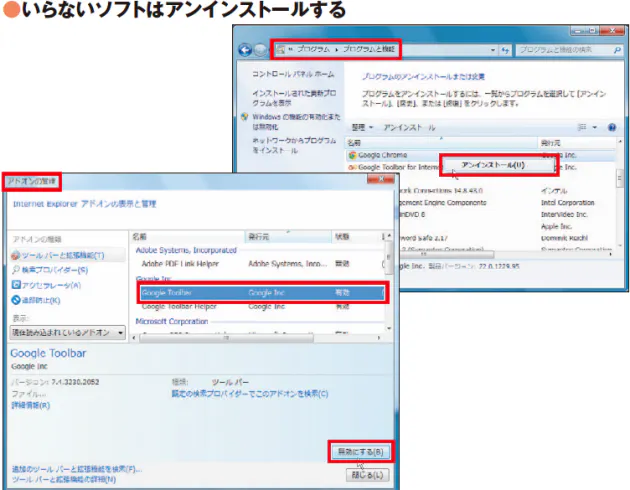Choose アンインストール(U) from context menu
Screen dimensions: 630x490
(x=499, y=165)
